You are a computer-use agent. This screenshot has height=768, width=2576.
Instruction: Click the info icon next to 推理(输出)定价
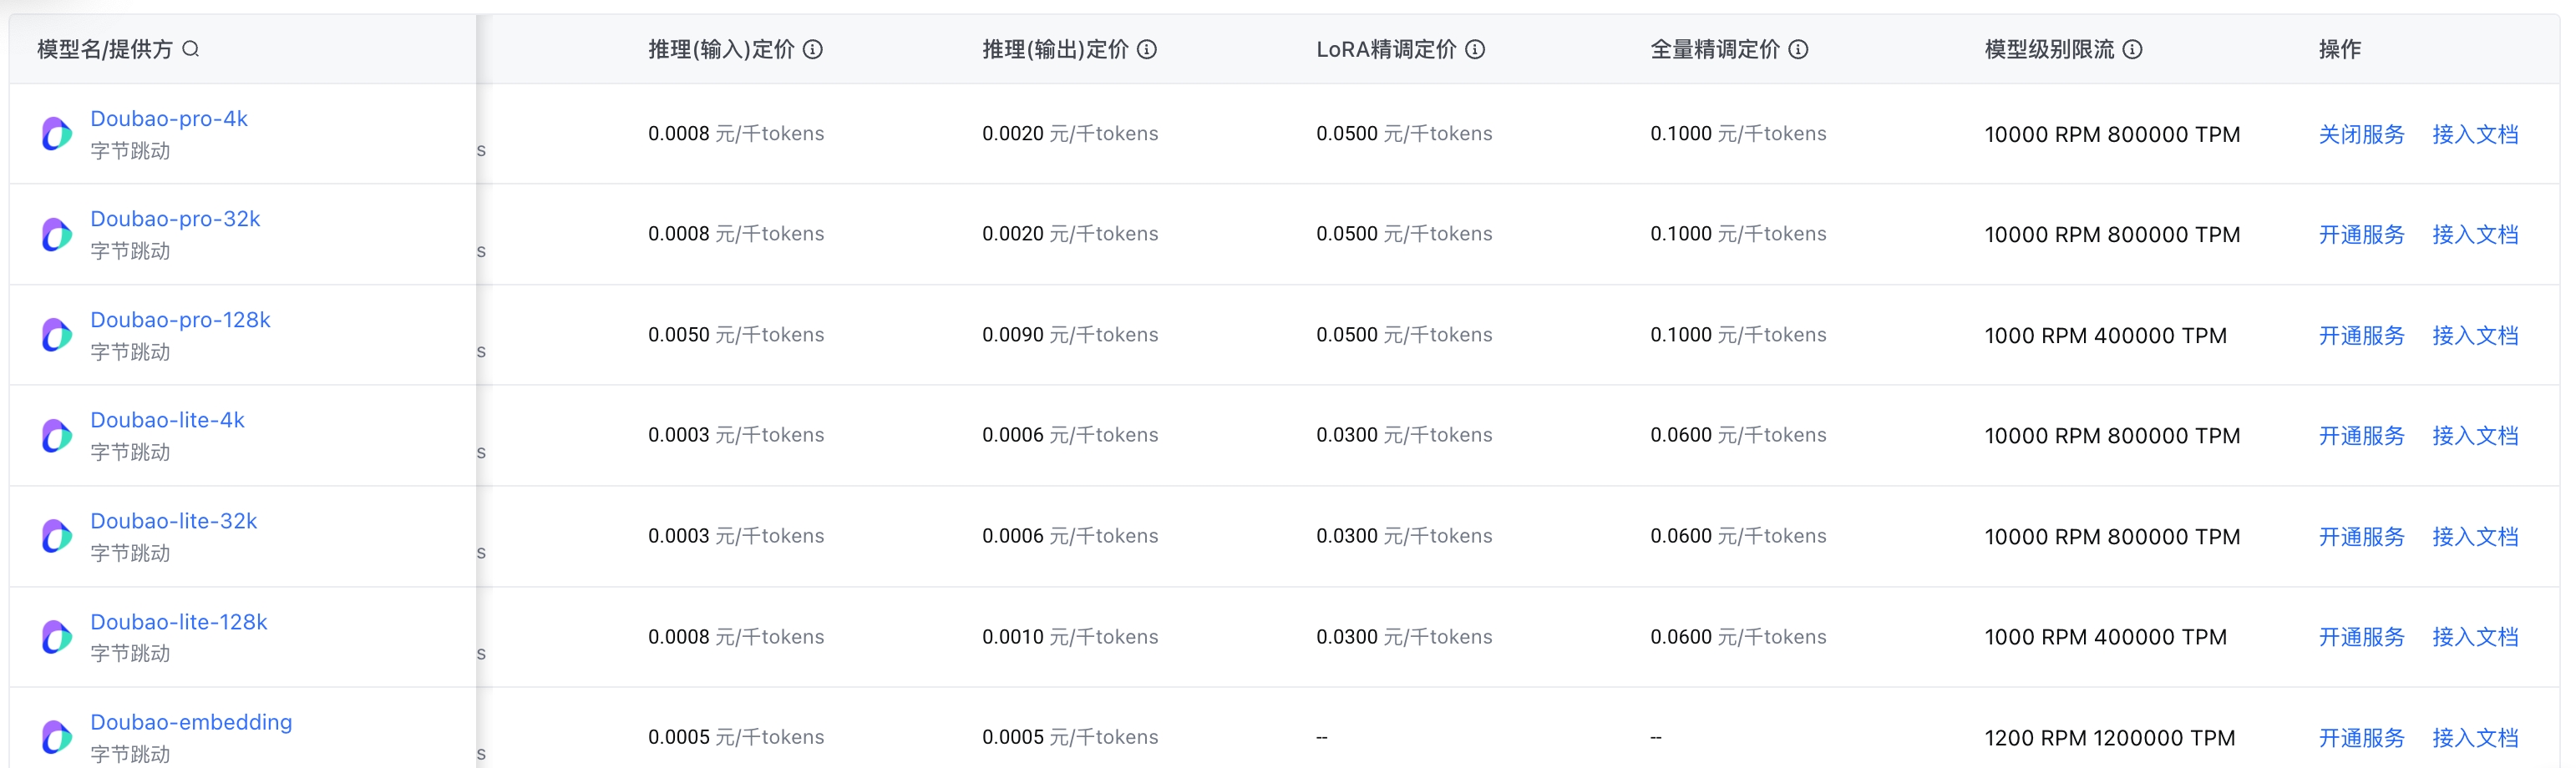click(x=1147, y=49)
